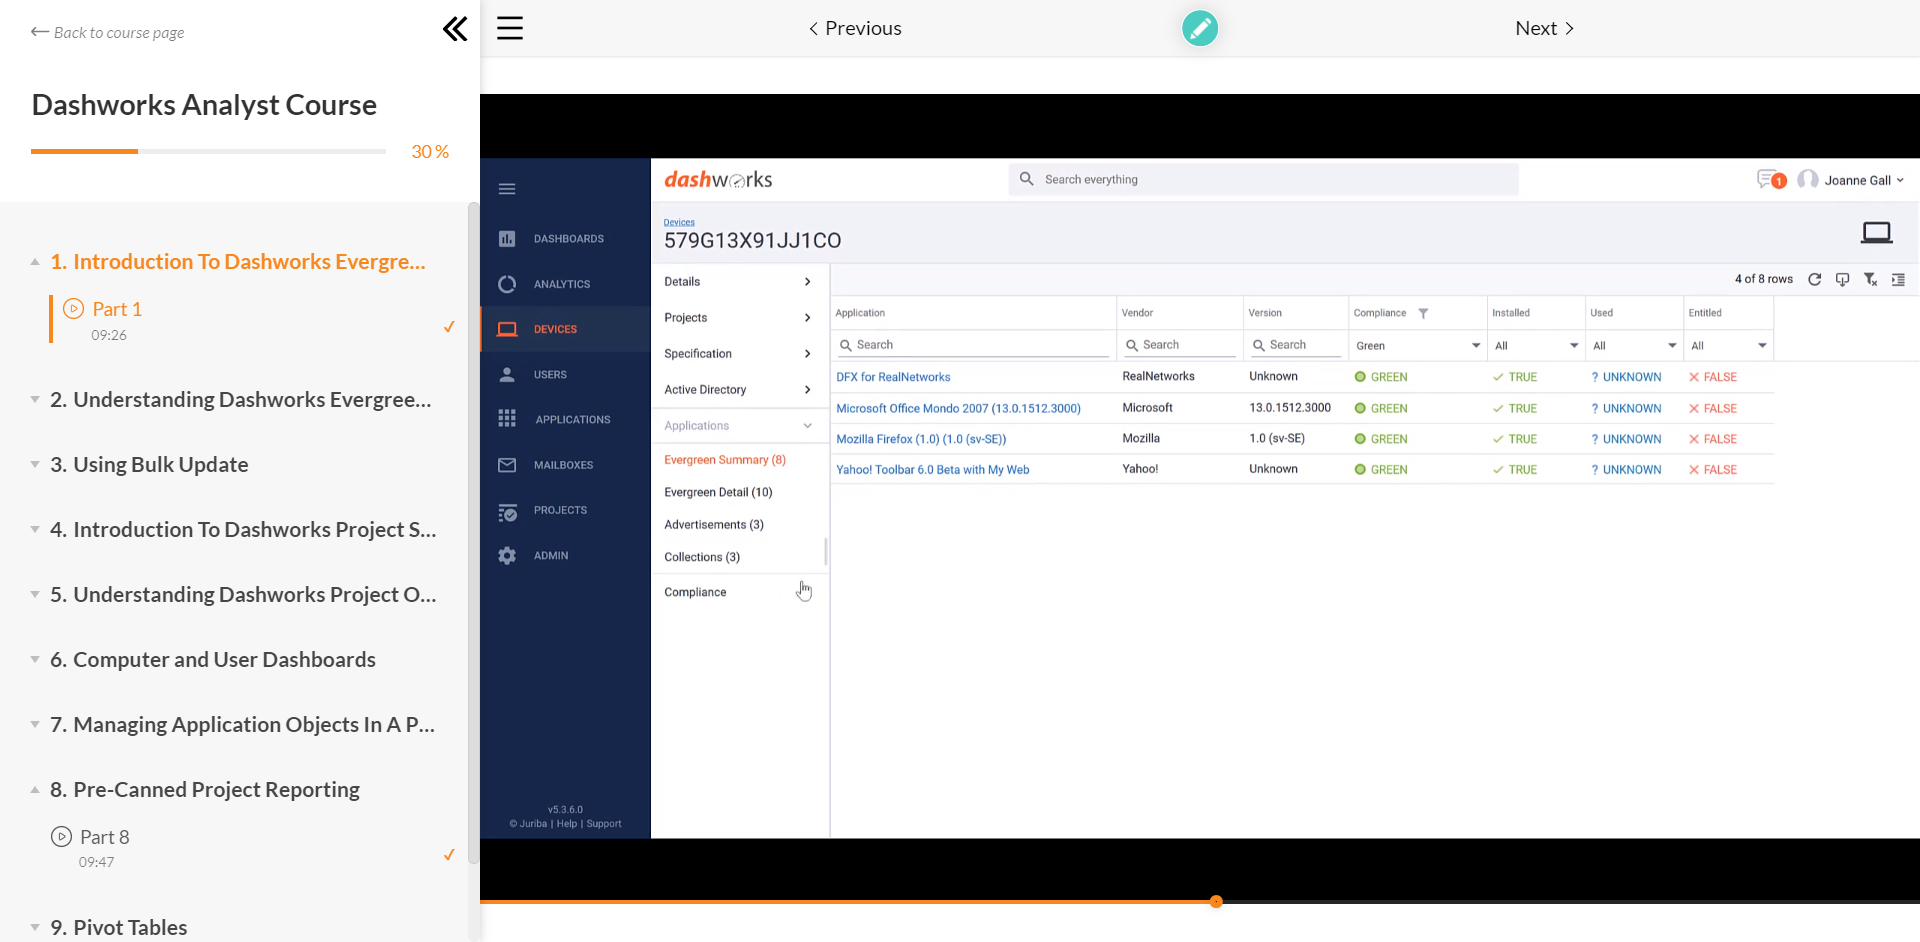The height and width of the screenshot is (942, 1920).
Task: Open the Compliance filter dropdown set to Green
Action: (1417, 346)
